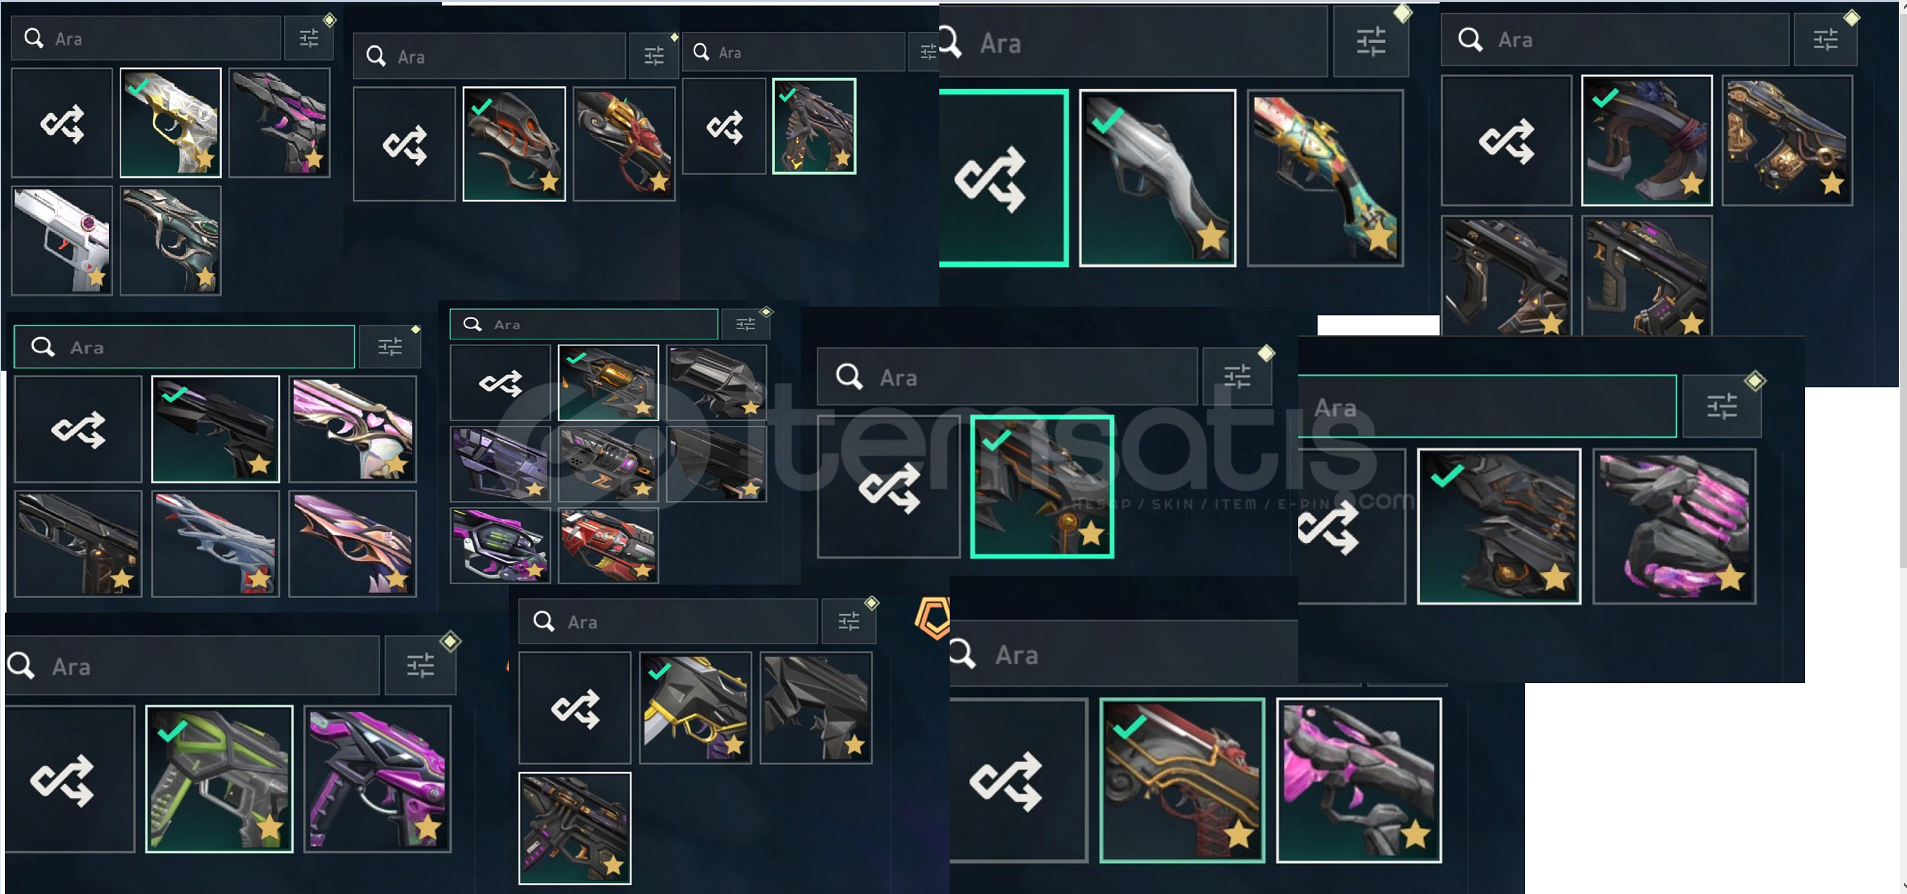
Task: Click the large teal-bordered shuffle tile
Action: (1004, 178)
